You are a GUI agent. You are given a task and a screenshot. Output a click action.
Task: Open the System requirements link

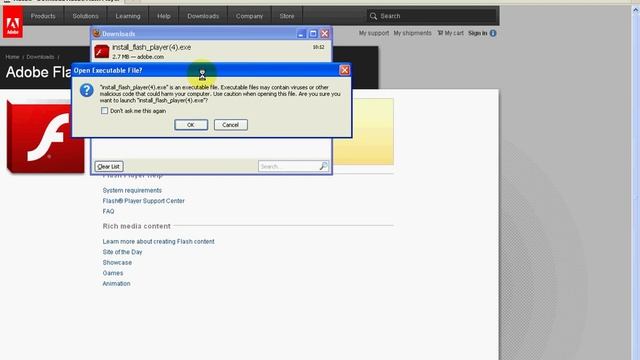point(132,191)
